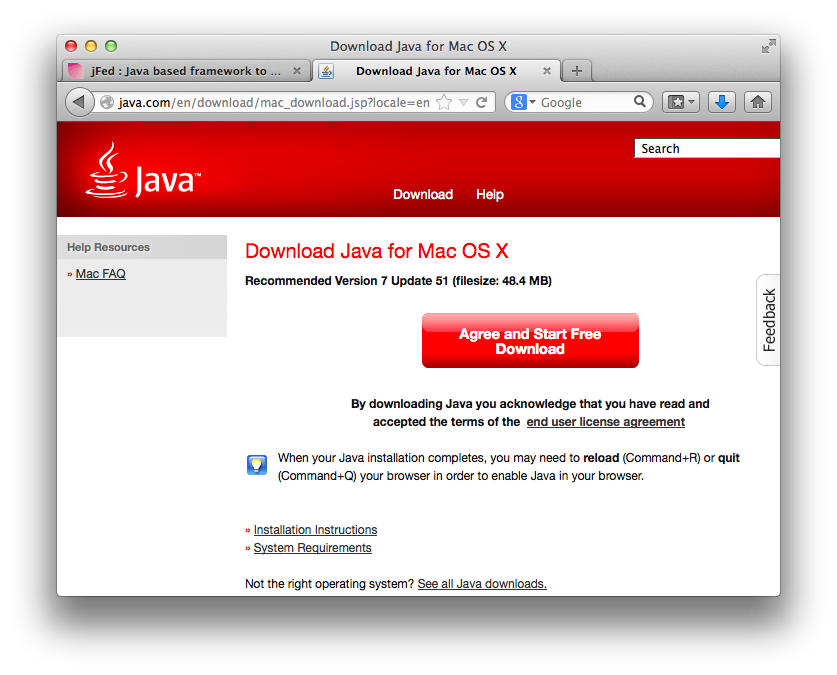Screen dimensions: 837x675
Task: Bookmark this page with the star icon
Action: (444, 102)
